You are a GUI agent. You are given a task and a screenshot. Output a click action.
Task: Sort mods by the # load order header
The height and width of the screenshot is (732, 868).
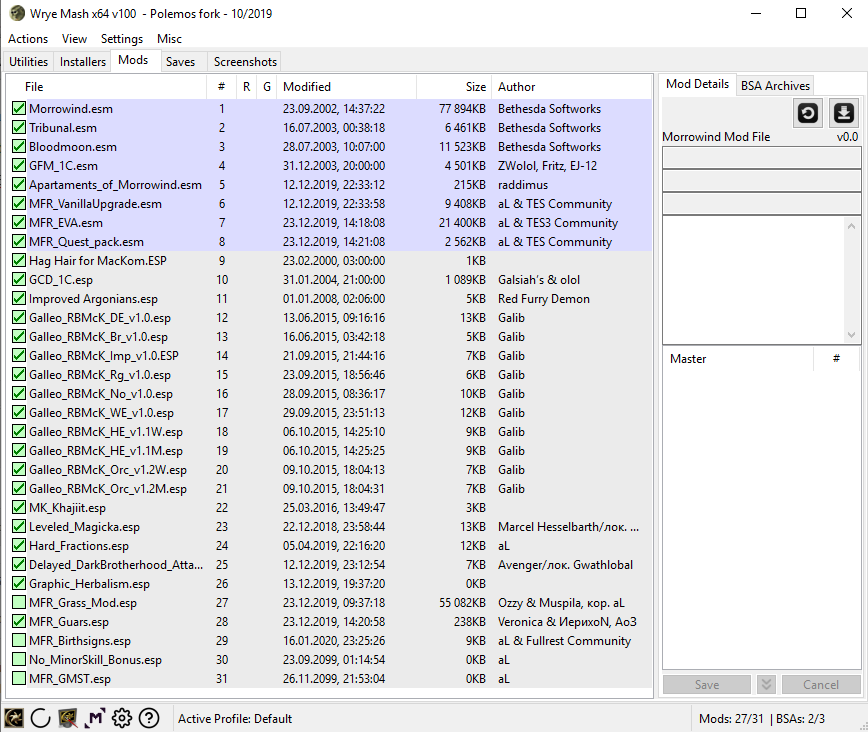click(221, 87)
